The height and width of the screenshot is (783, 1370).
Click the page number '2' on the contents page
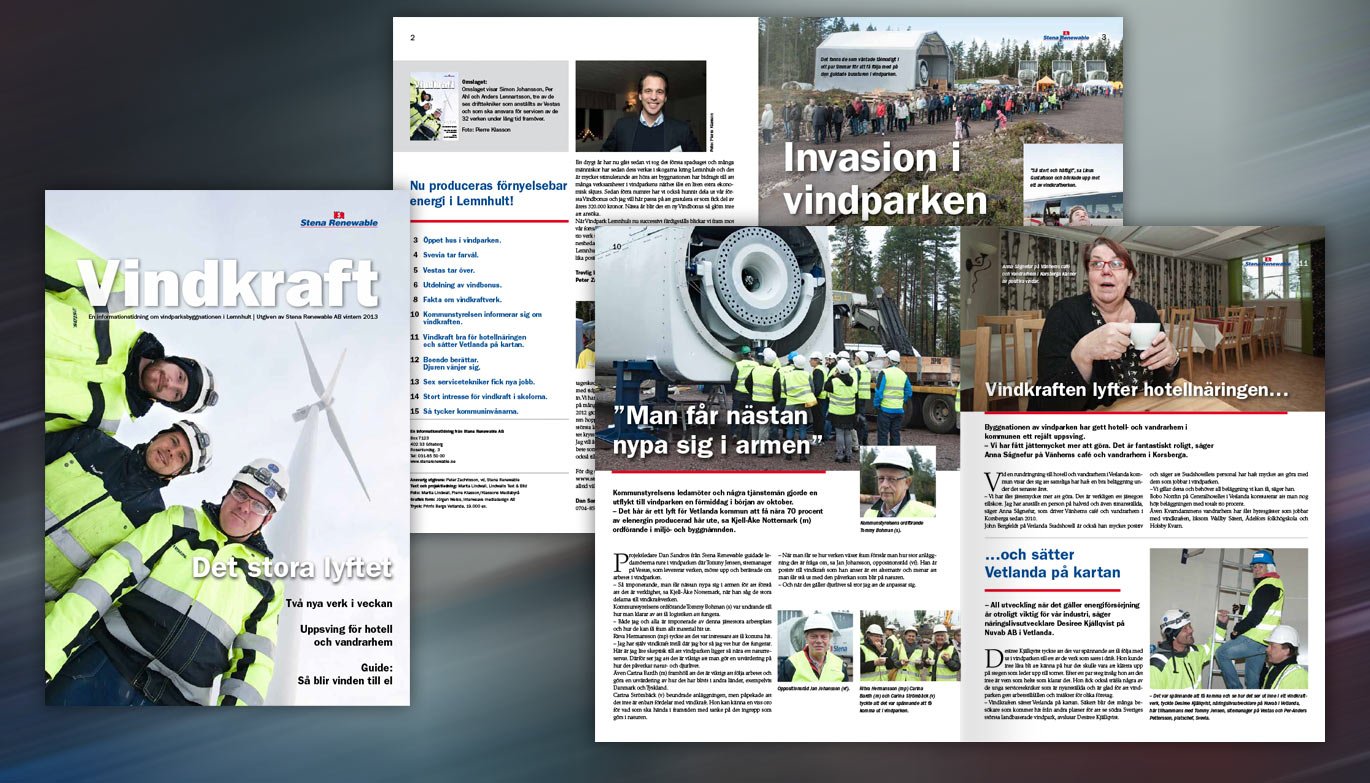pos(412,38)
